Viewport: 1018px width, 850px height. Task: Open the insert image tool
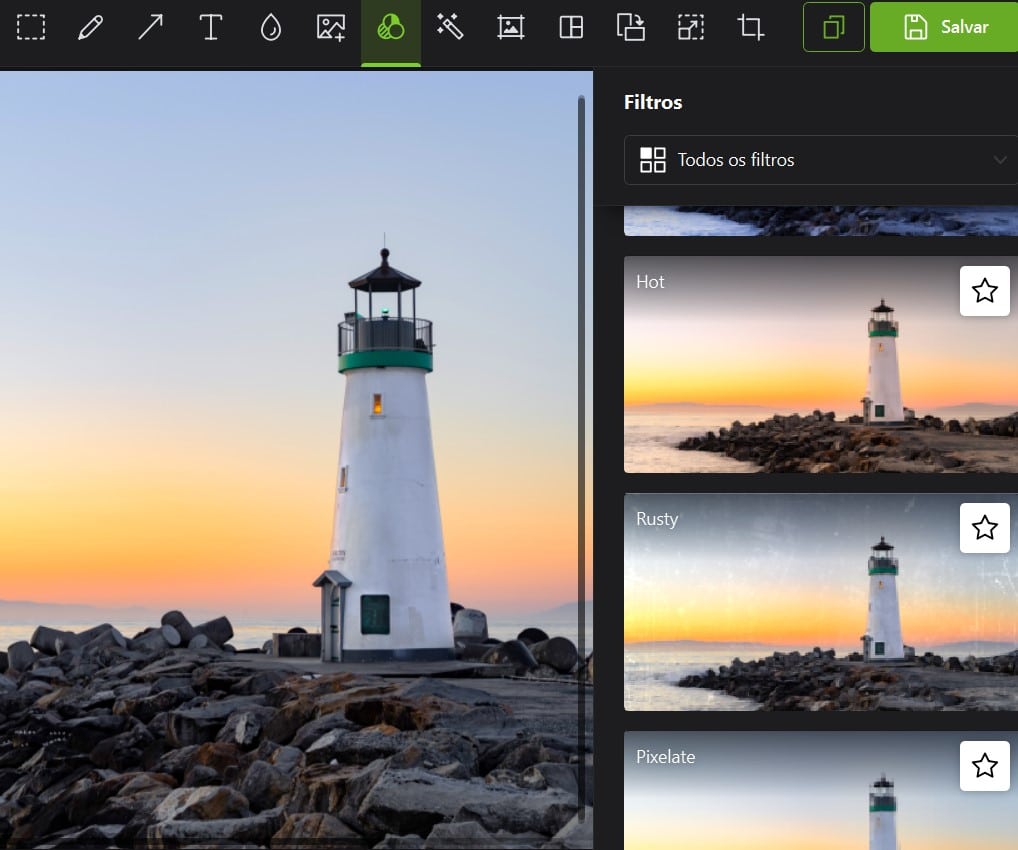pos(330,27)
